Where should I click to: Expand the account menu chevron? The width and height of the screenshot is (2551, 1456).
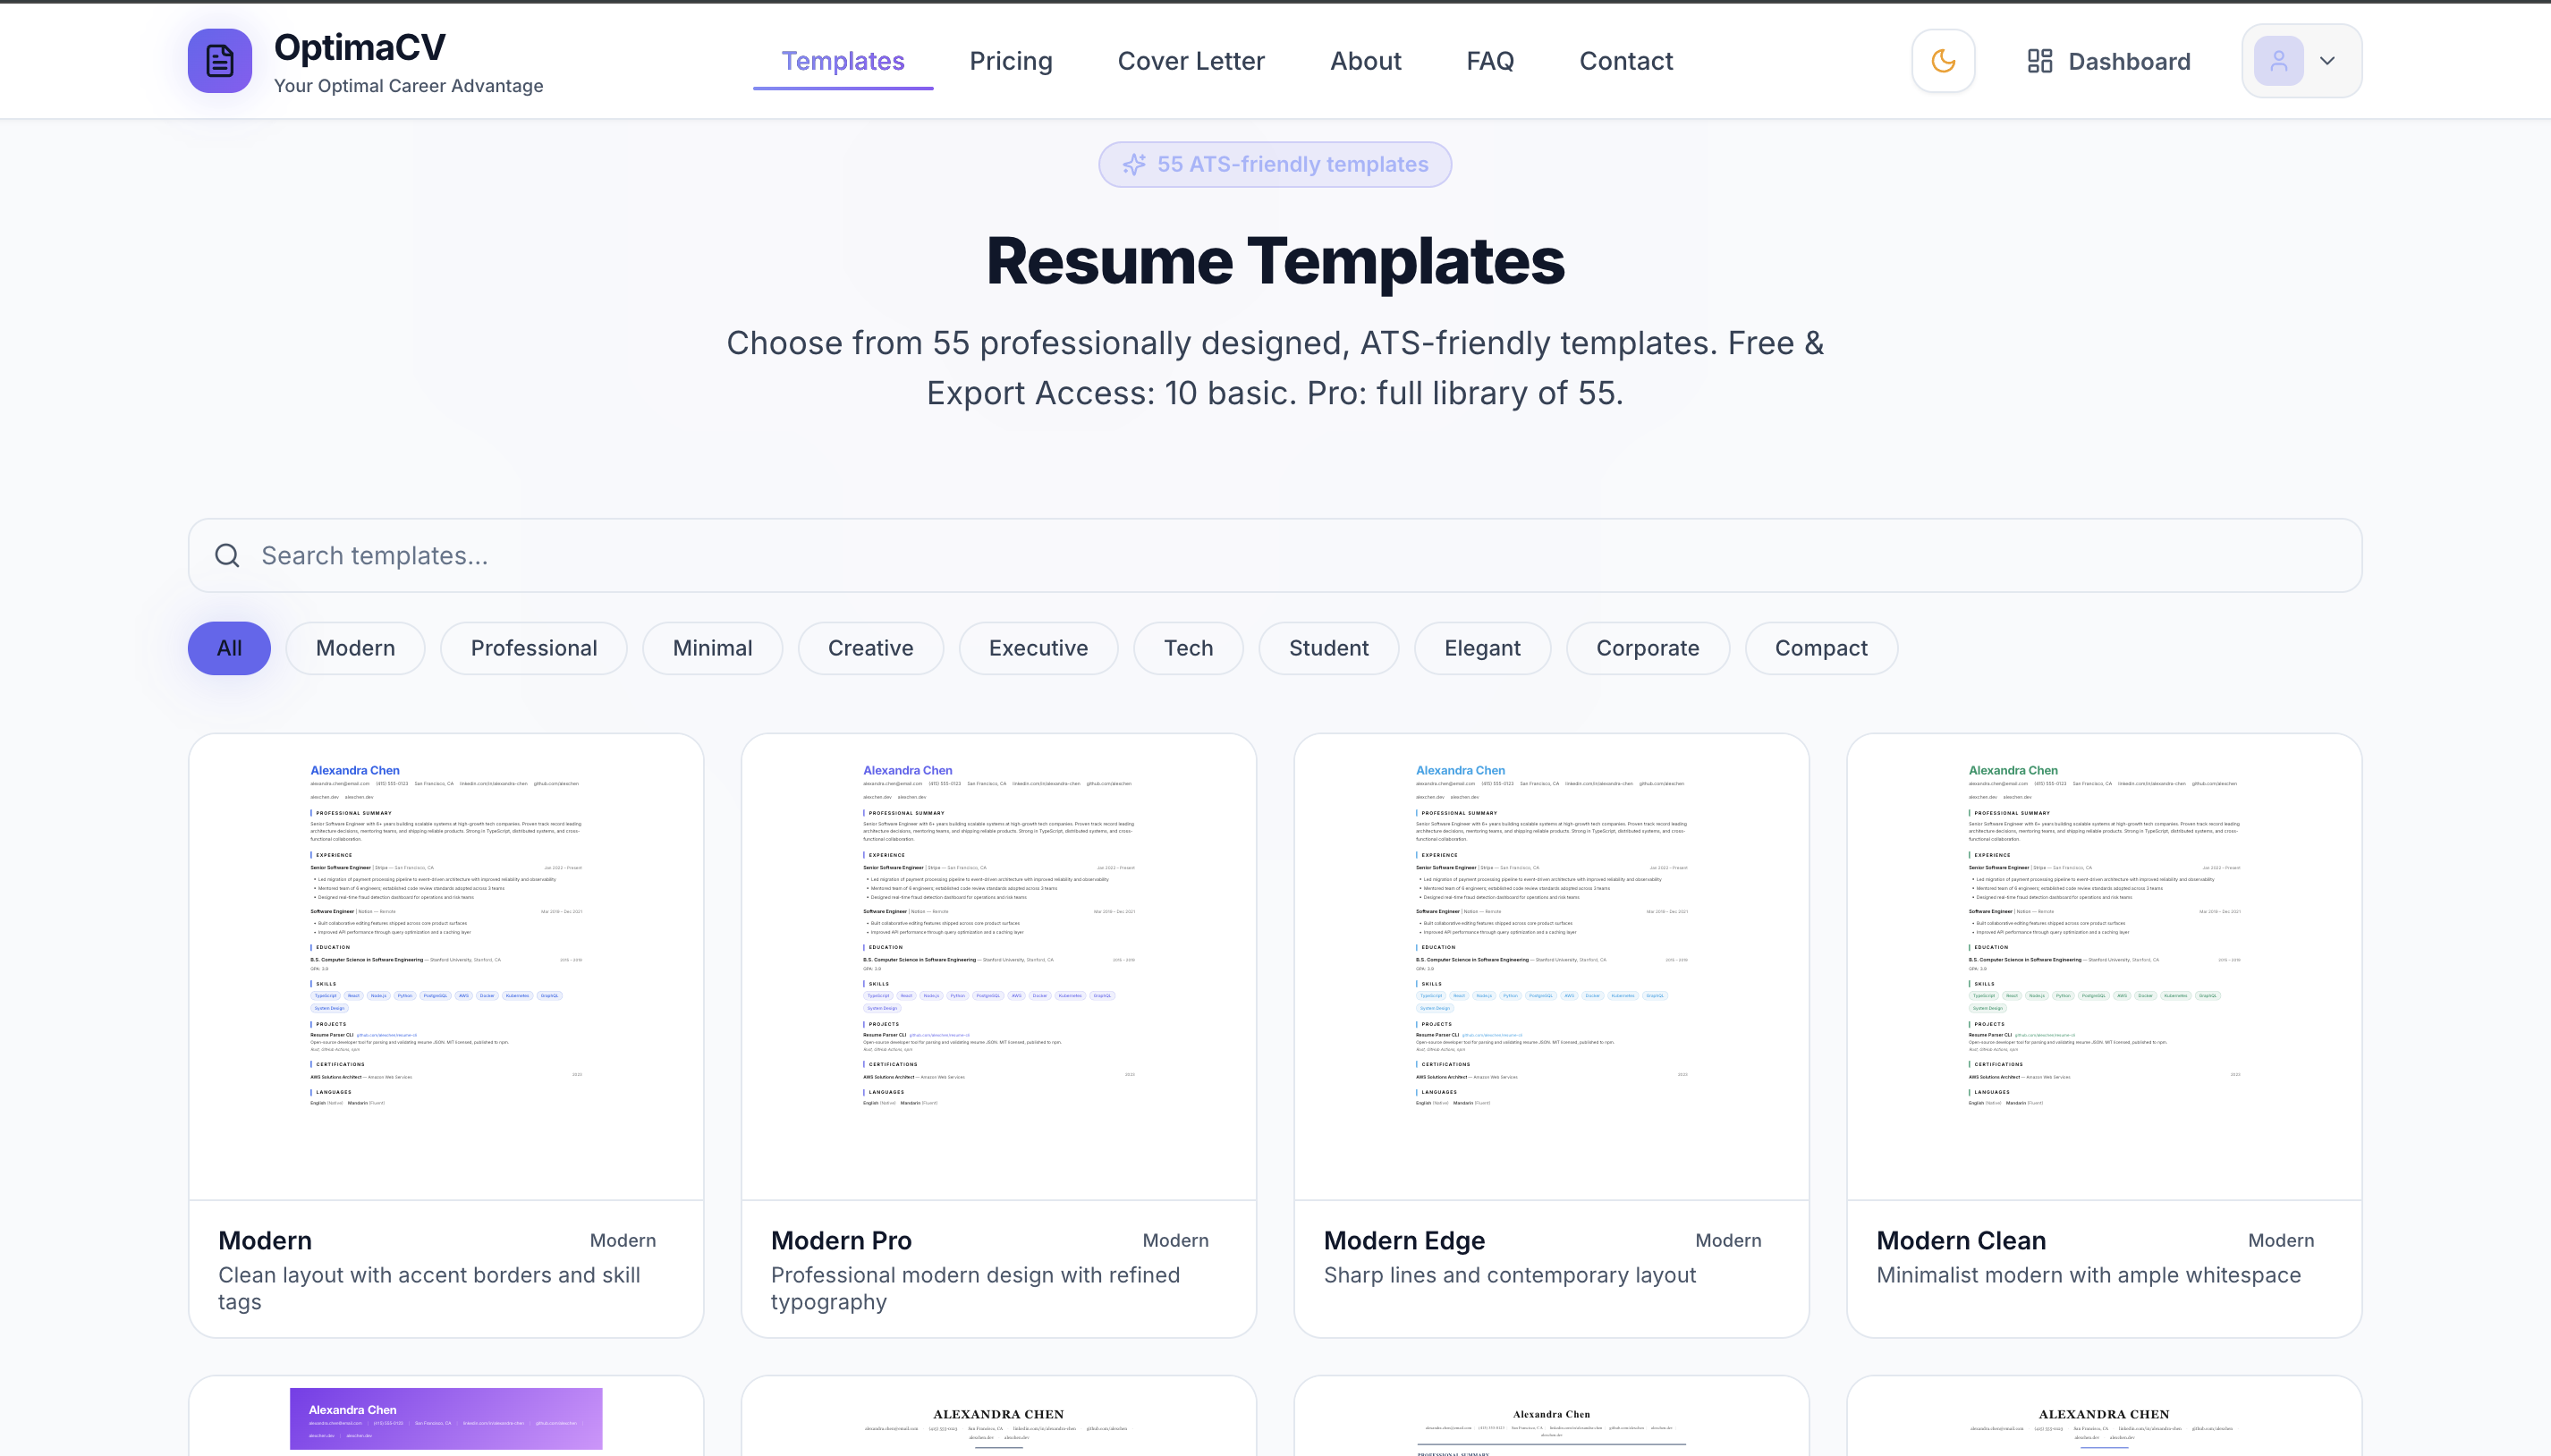coord(2327,61)
